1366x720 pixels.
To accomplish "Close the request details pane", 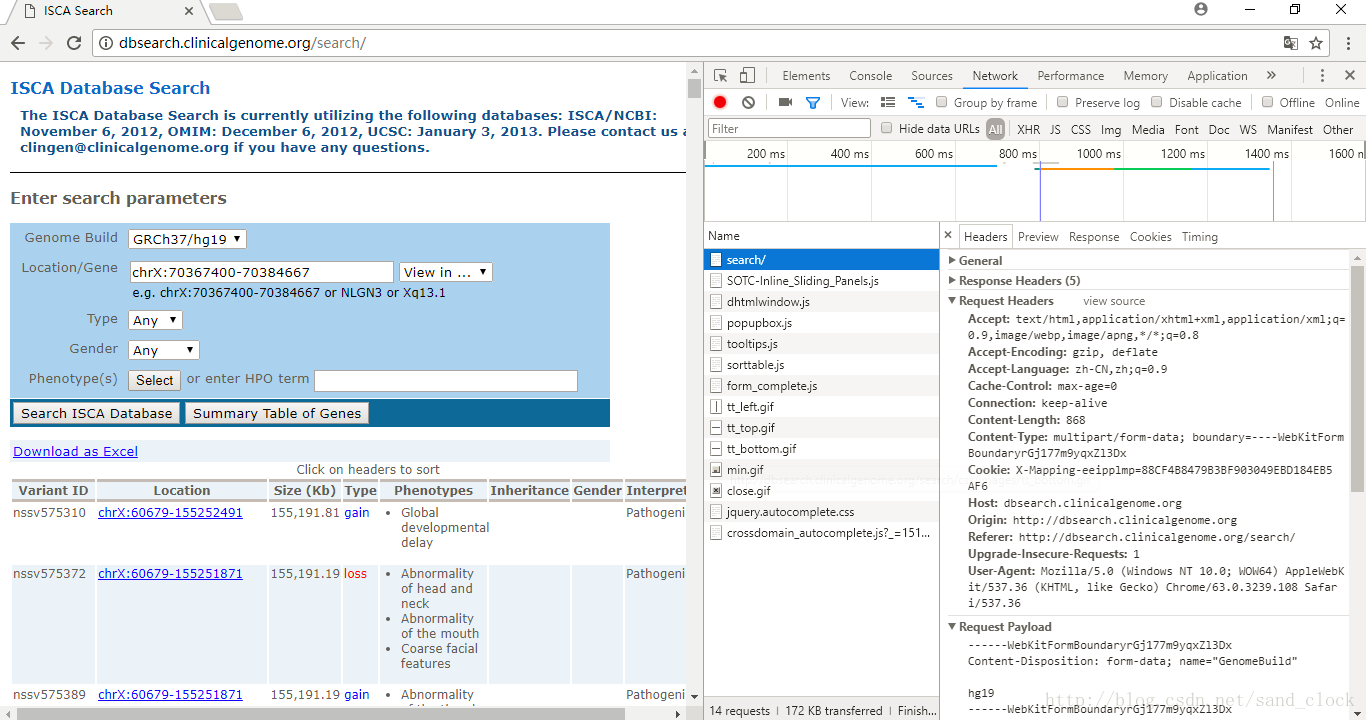I will tap(949, 236).
